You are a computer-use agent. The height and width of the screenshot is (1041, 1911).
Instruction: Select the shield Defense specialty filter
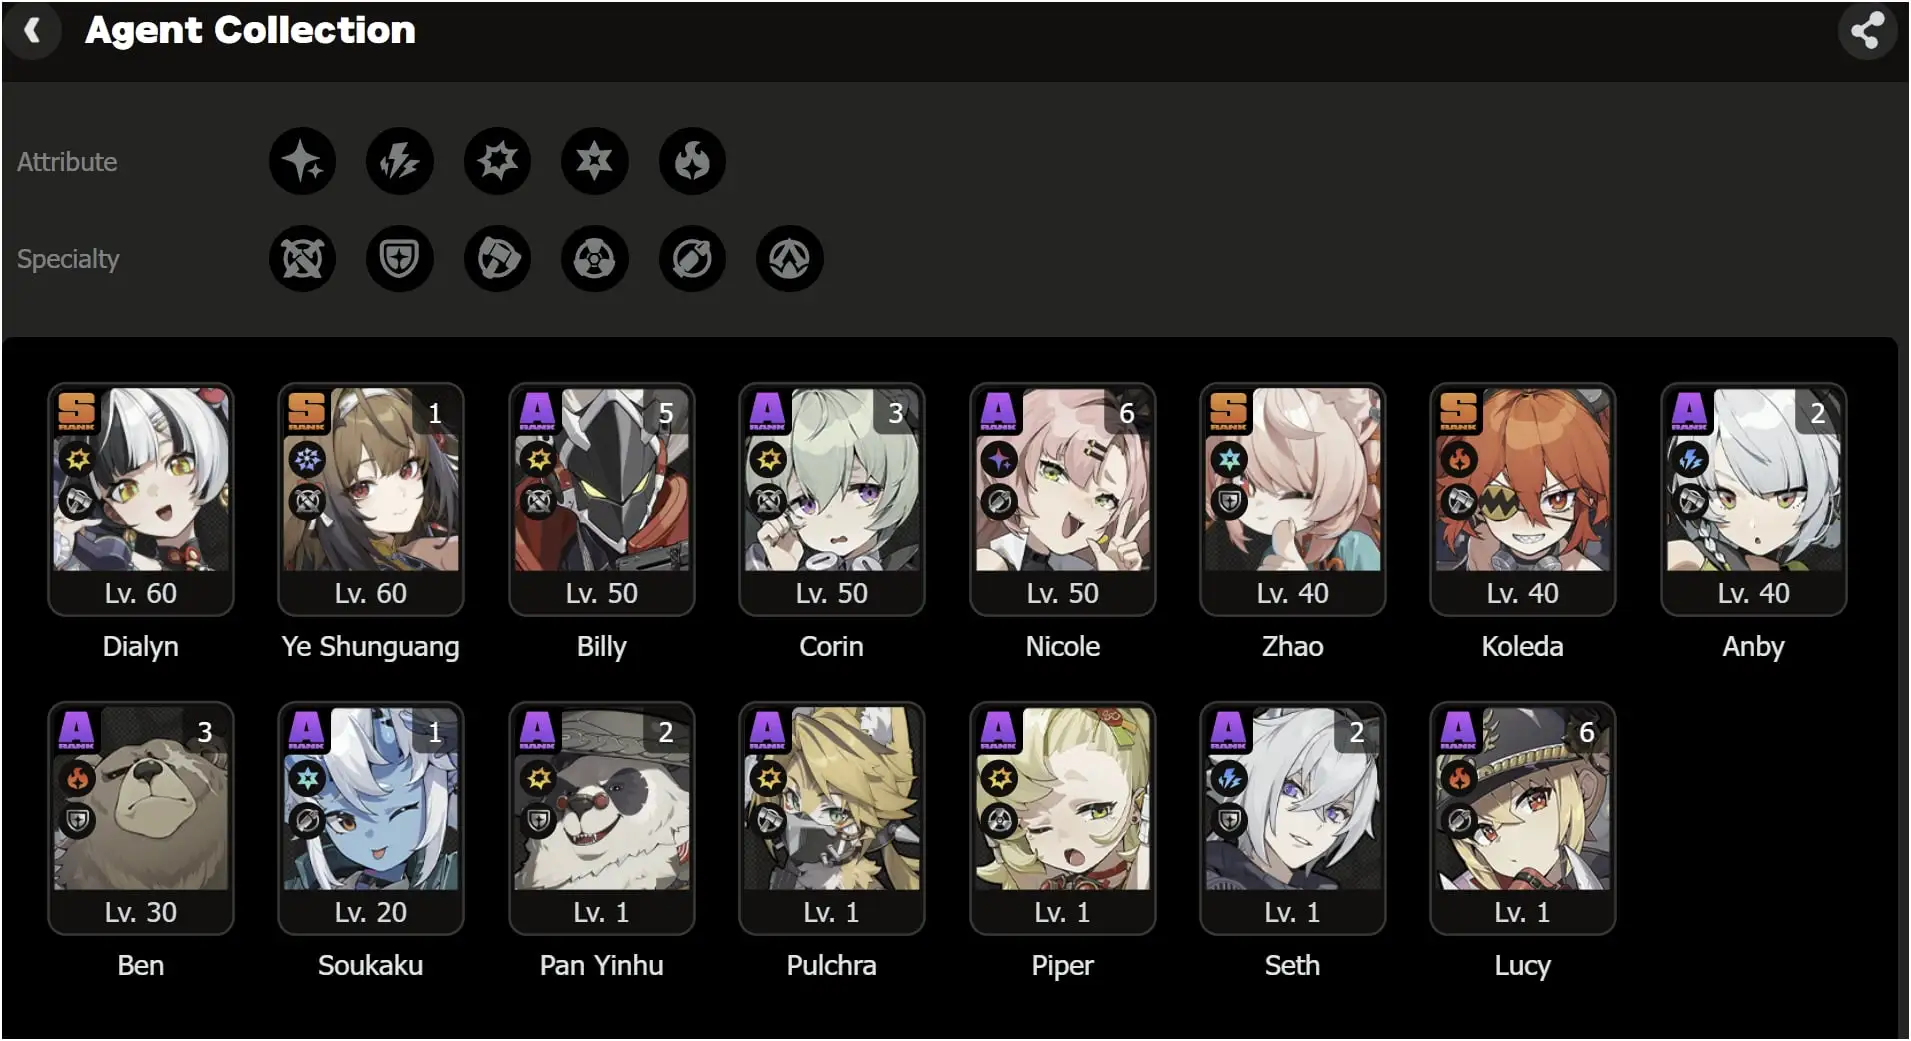(x=400, y=259)
